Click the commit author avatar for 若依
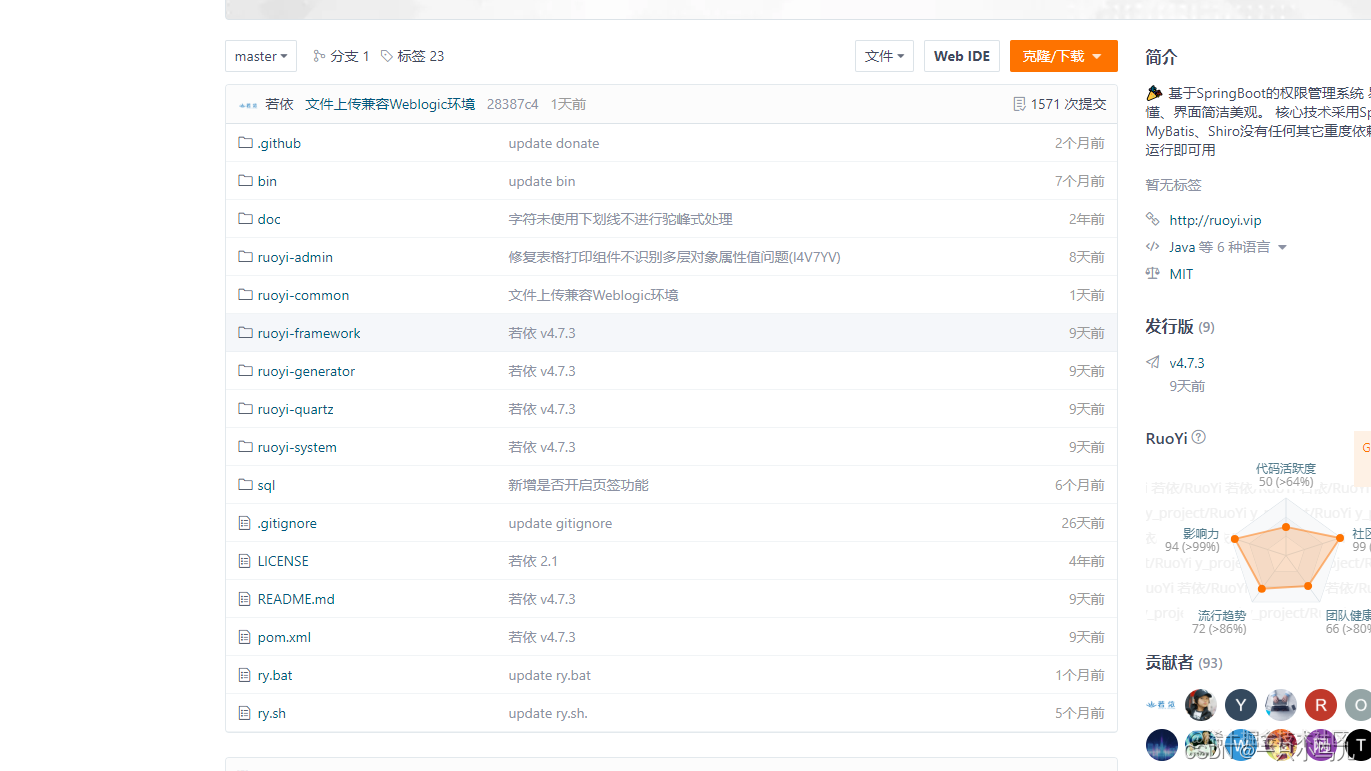 (248, 104)
